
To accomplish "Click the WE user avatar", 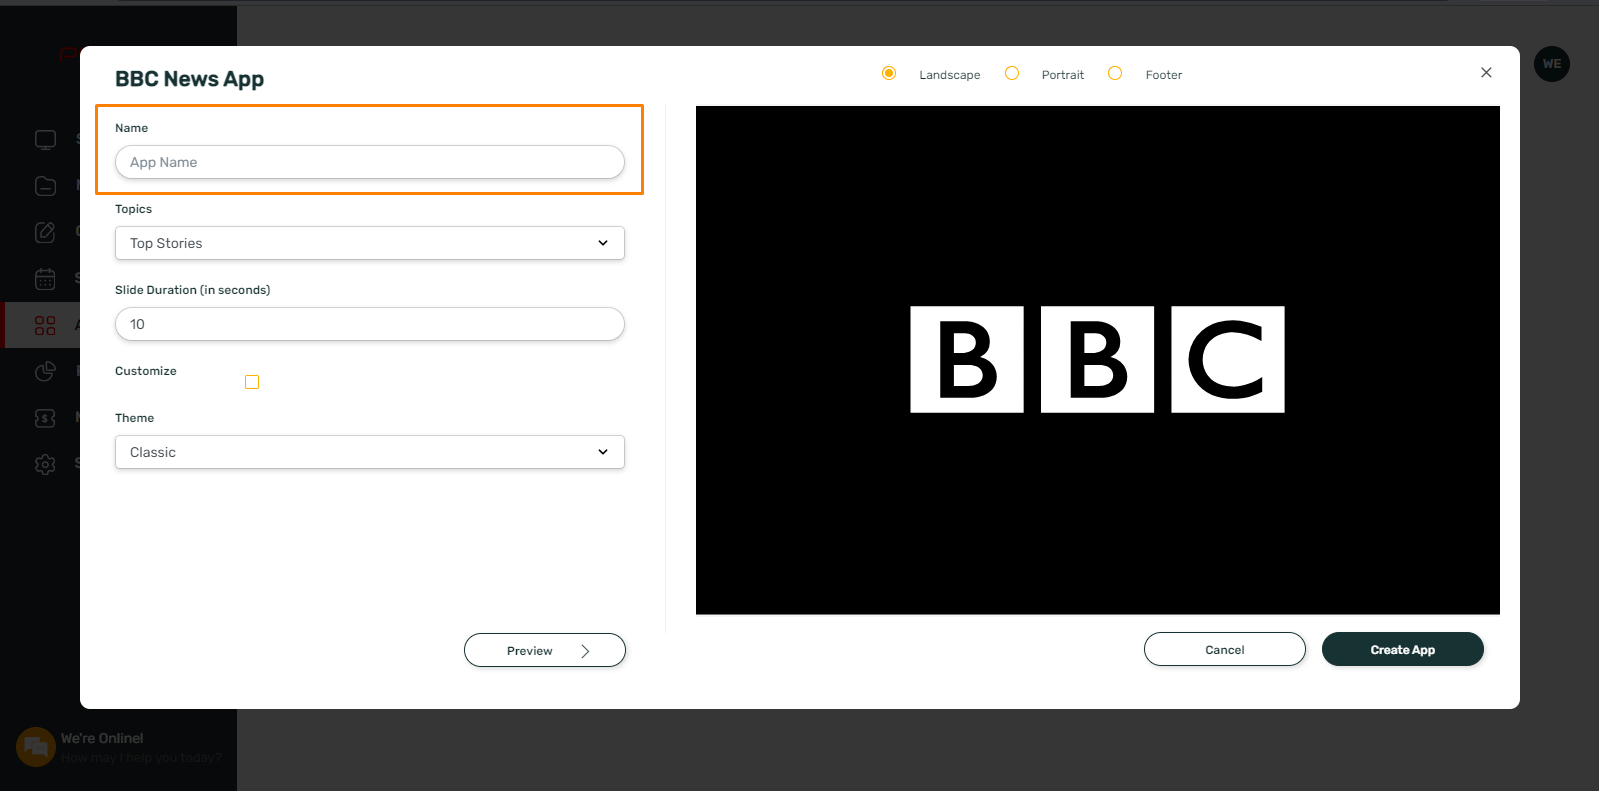I will (1552, 64).
